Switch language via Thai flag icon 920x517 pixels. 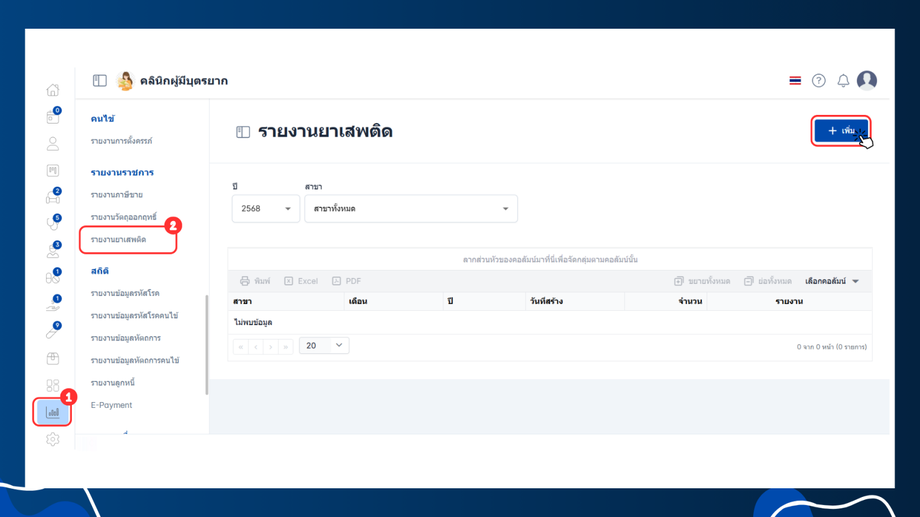(x=795, y=80)
